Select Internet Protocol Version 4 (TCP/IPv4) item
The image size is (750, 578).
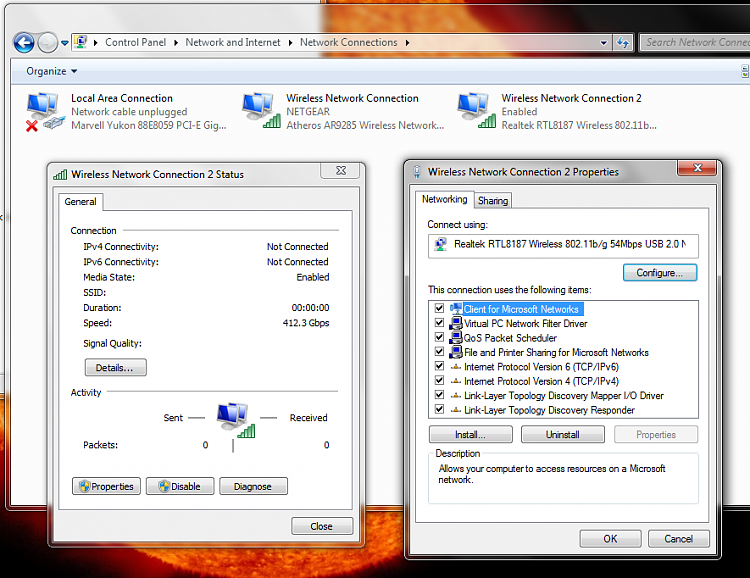[x=541, y=381]
